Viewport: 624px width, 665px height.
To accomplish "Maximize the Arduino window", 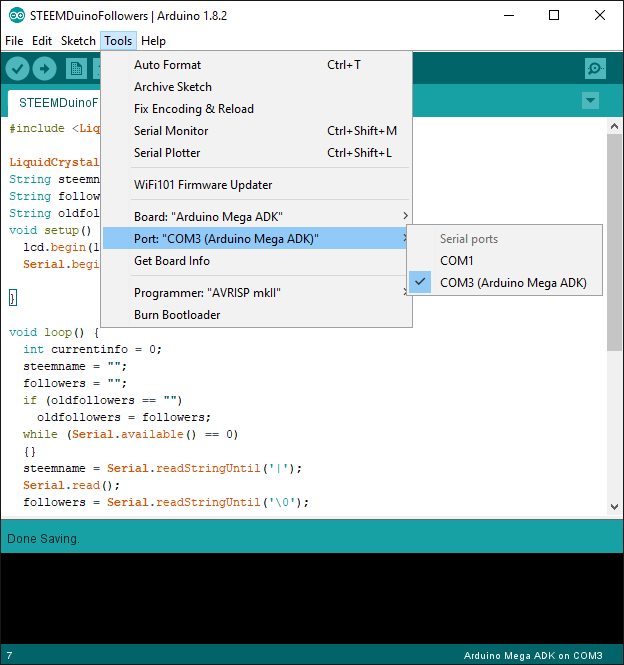I will click(554, 16).
